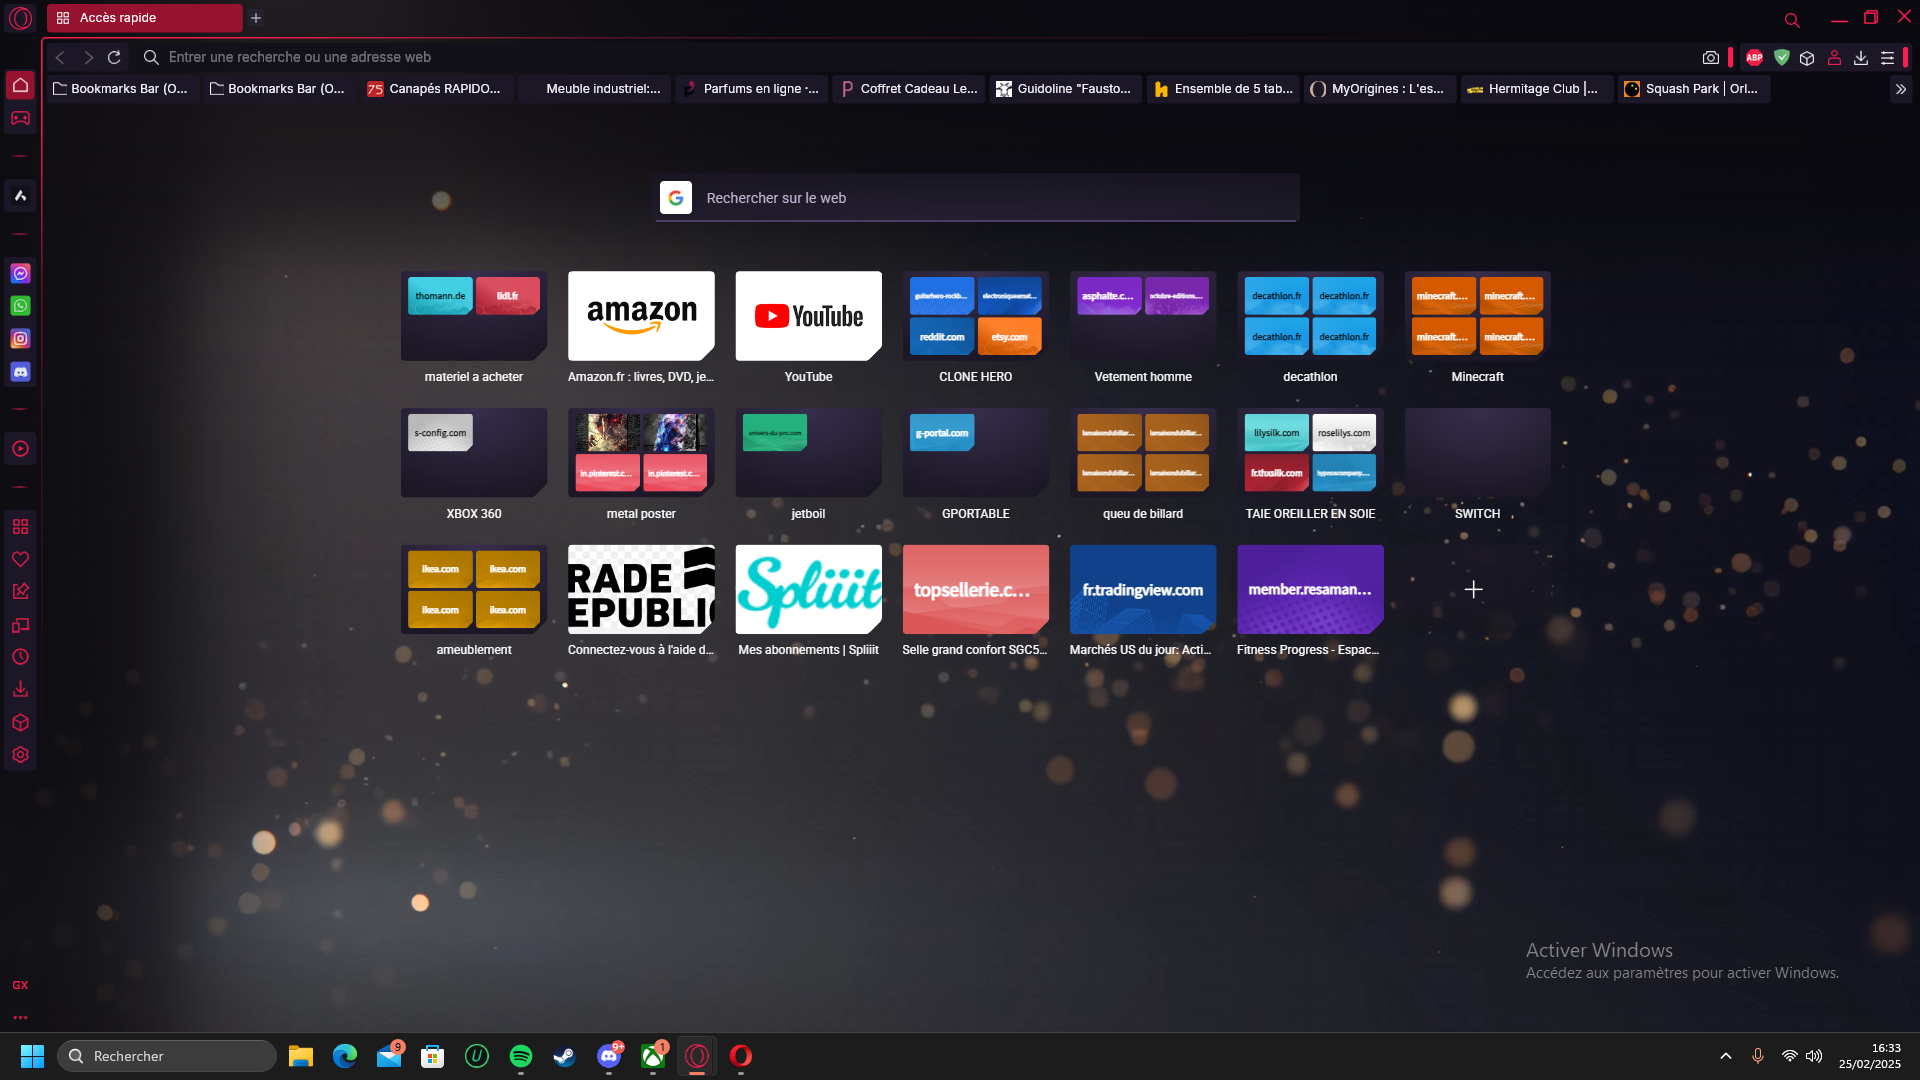Open the Coffret Cadeau bookmark
Image resolution: width=1920 pixels, height=1080 pixels.
[x=909, y=89]
